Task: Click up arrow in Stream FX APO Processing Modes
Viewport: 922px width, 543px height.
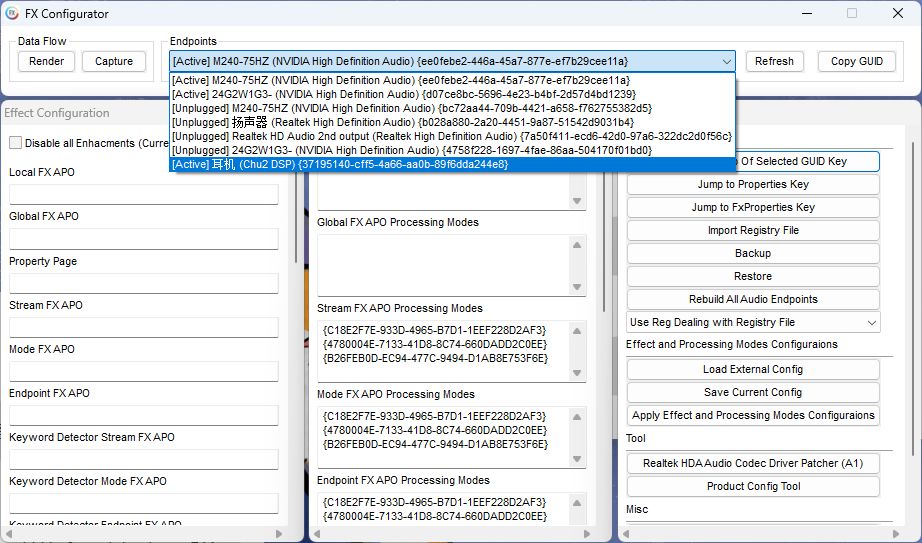Action: point(577,331)
